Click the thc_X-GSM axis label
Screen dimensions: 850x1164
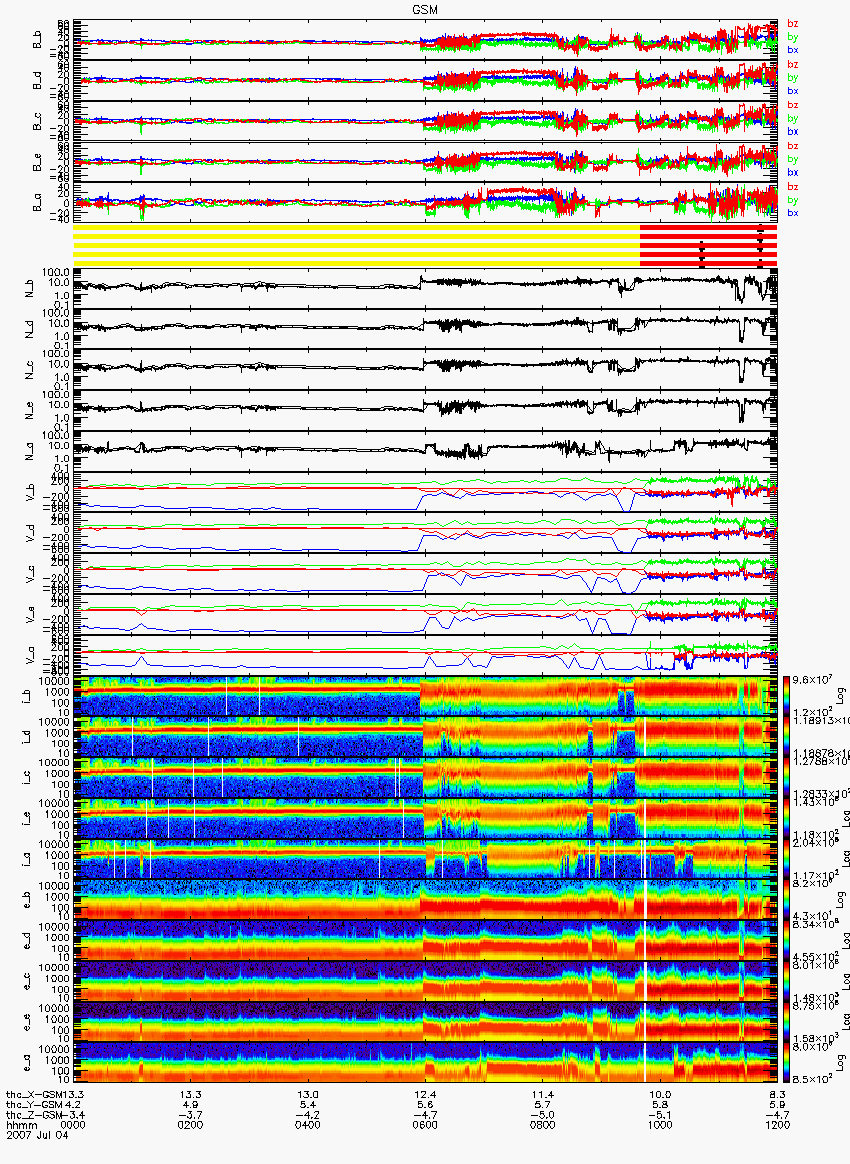tap(36, 1095)
